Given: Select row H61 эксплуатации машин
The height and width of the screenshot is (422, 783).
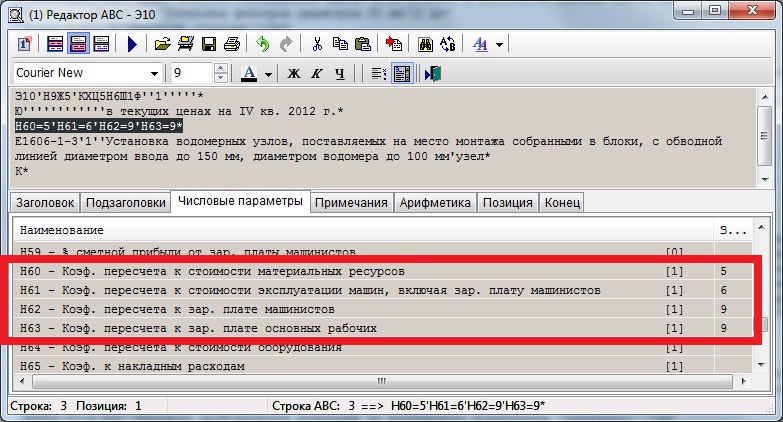Looking at the screenshot, I should click(383, 291).
